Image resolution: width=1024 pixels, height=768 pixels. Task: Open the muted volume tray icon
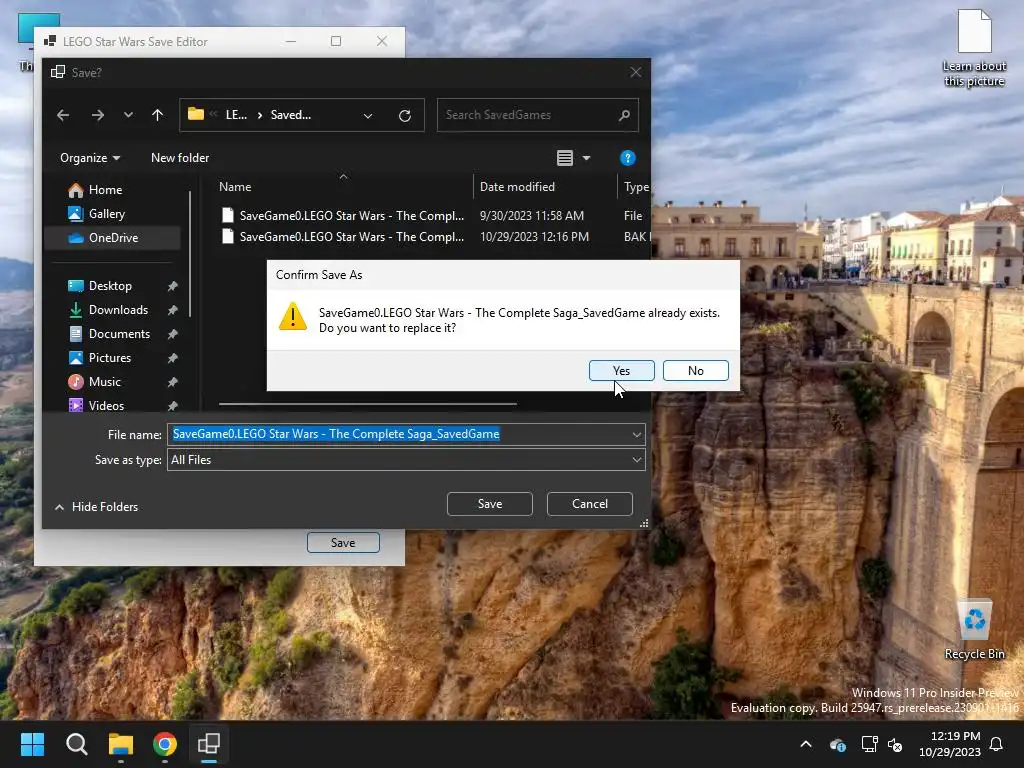click(x=895, y=744)
